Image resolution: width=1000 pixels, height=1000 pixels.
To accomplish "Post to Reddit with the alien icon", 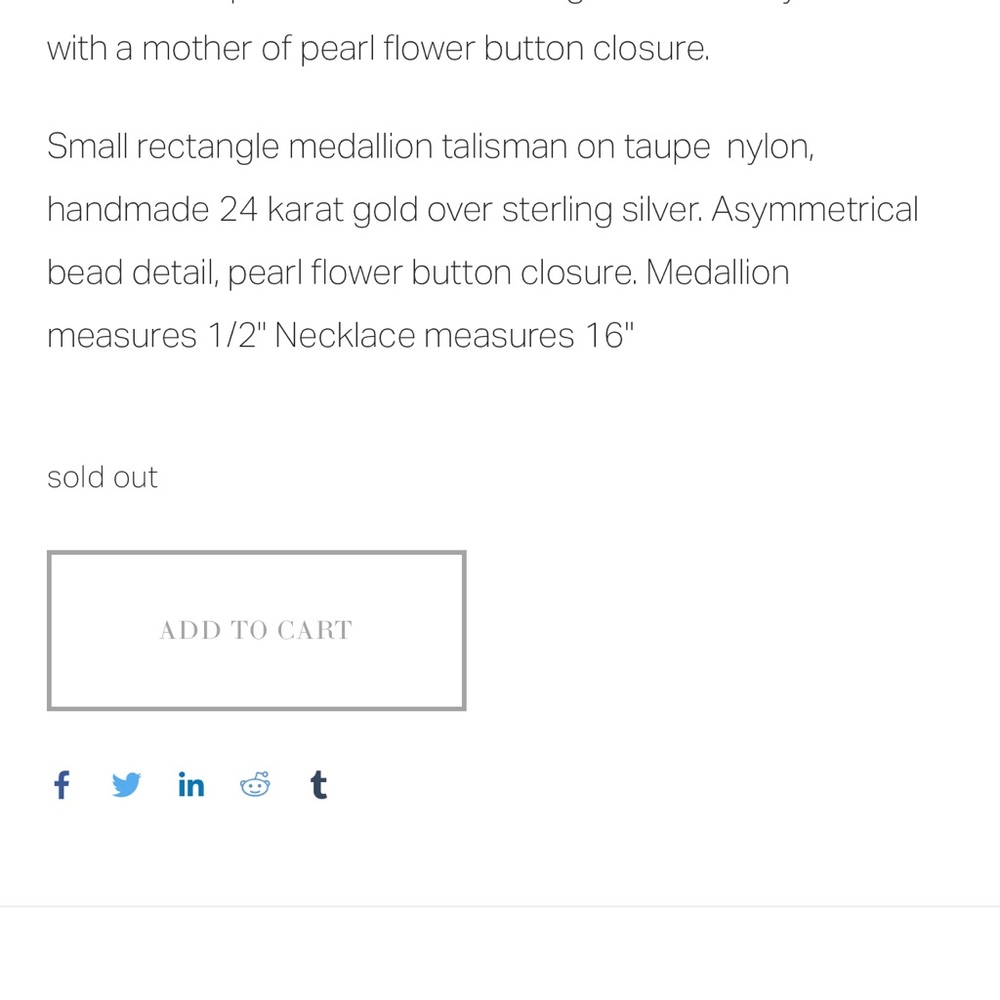I will point(255,784).
